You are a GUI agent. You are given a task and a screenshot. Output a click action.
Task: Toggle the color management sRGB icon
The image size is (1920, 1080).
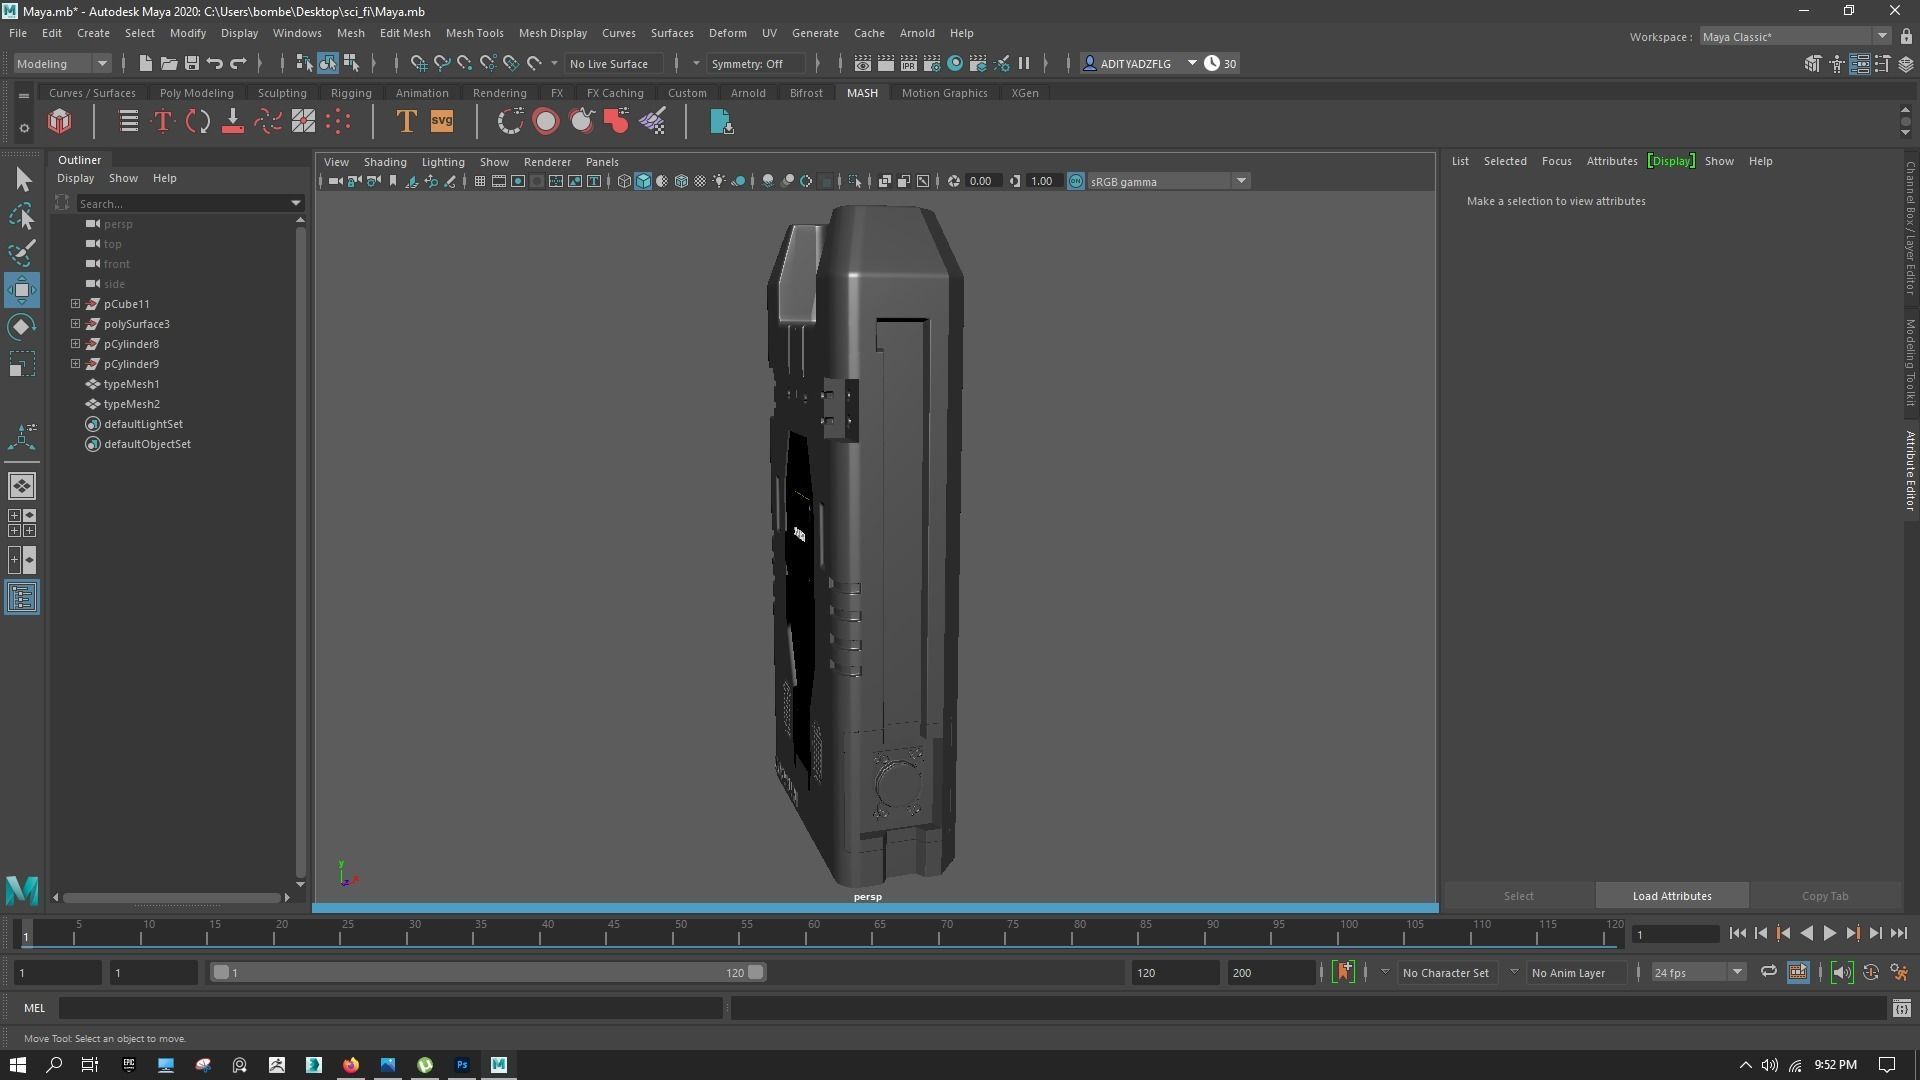click(x=1076, y=181)
